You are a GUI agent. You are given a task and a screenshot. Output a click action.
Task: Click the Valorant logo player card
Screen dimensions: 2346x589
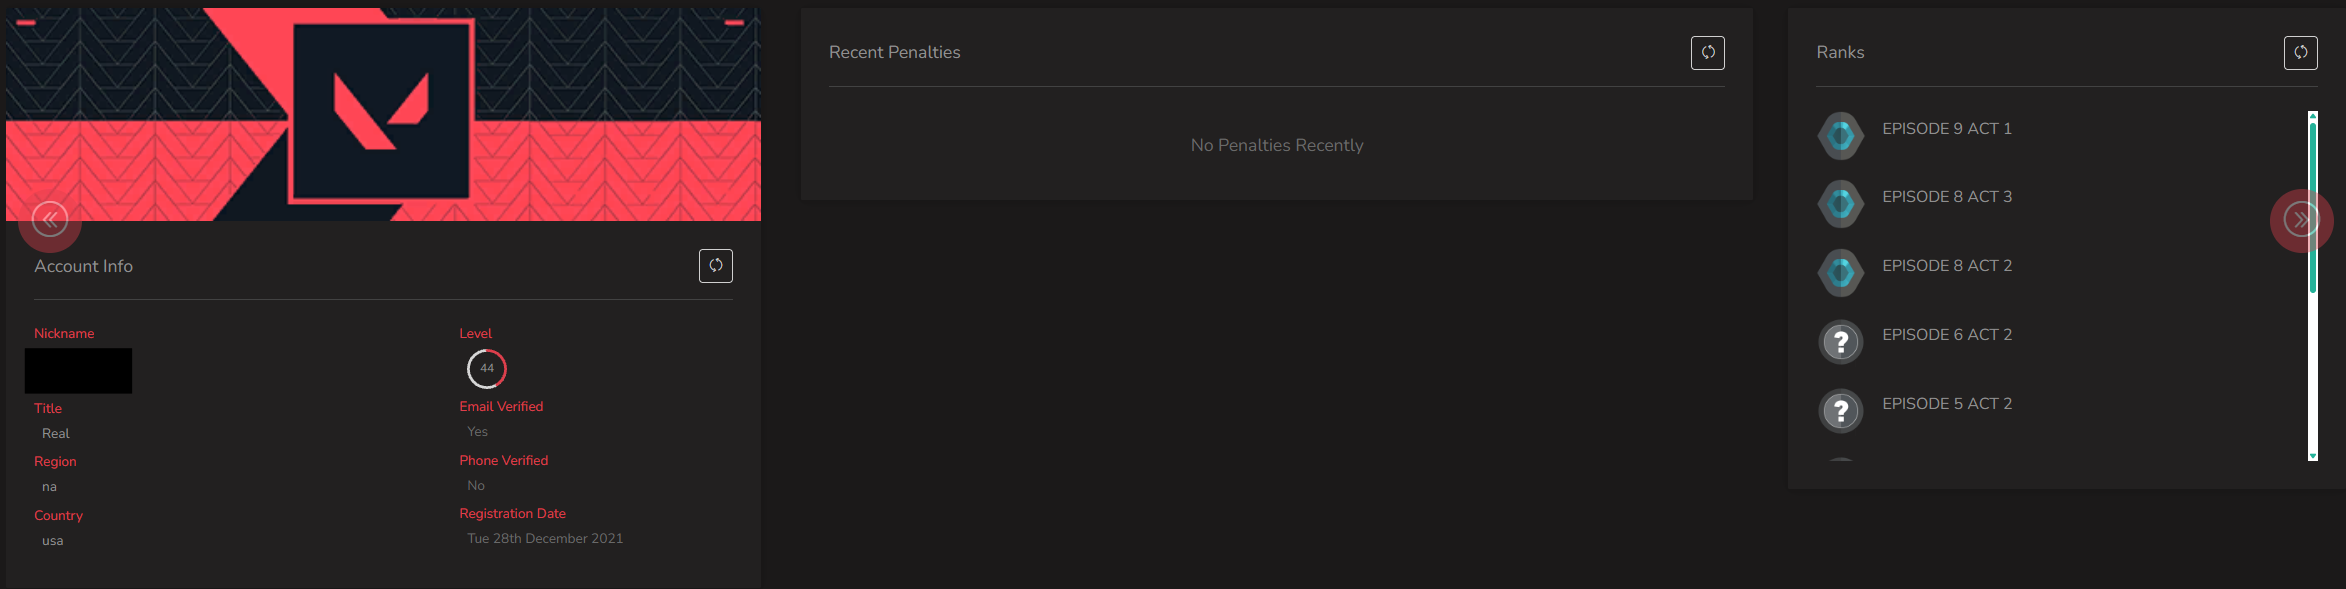coord(381,110)
